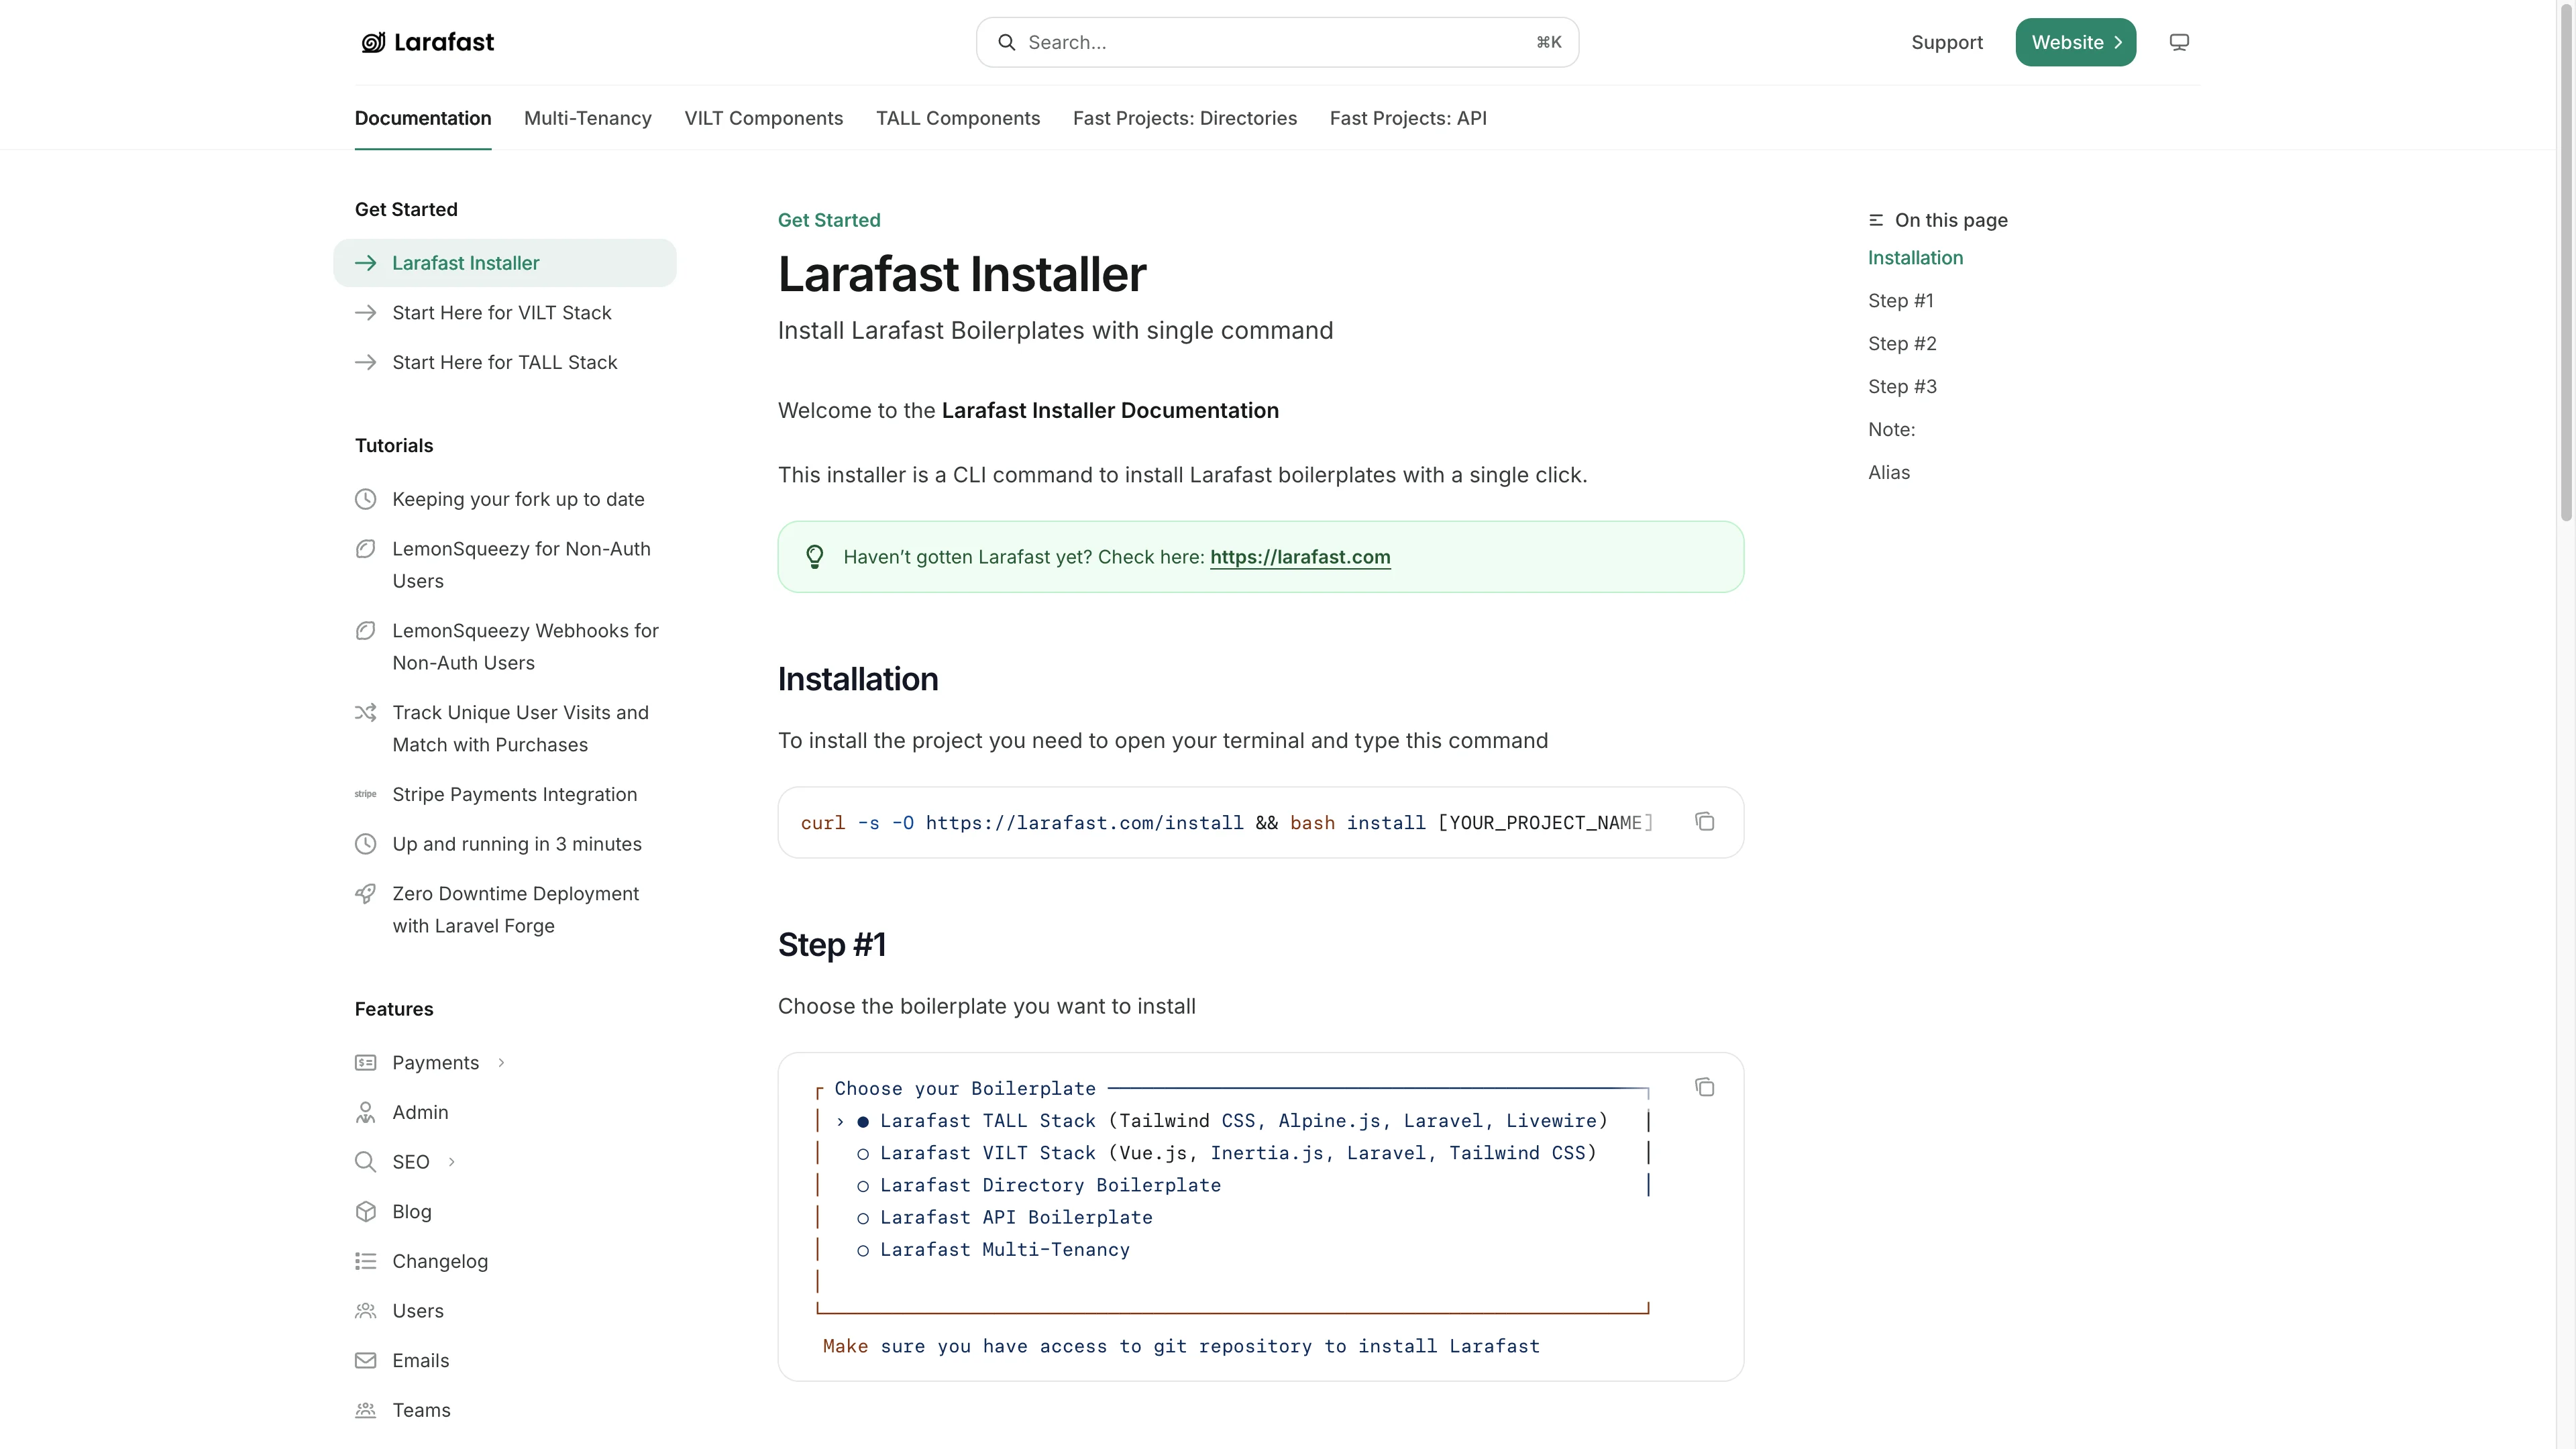Click the rocket icon beside Zero Downtime Deployment

(x=366, y=894)
